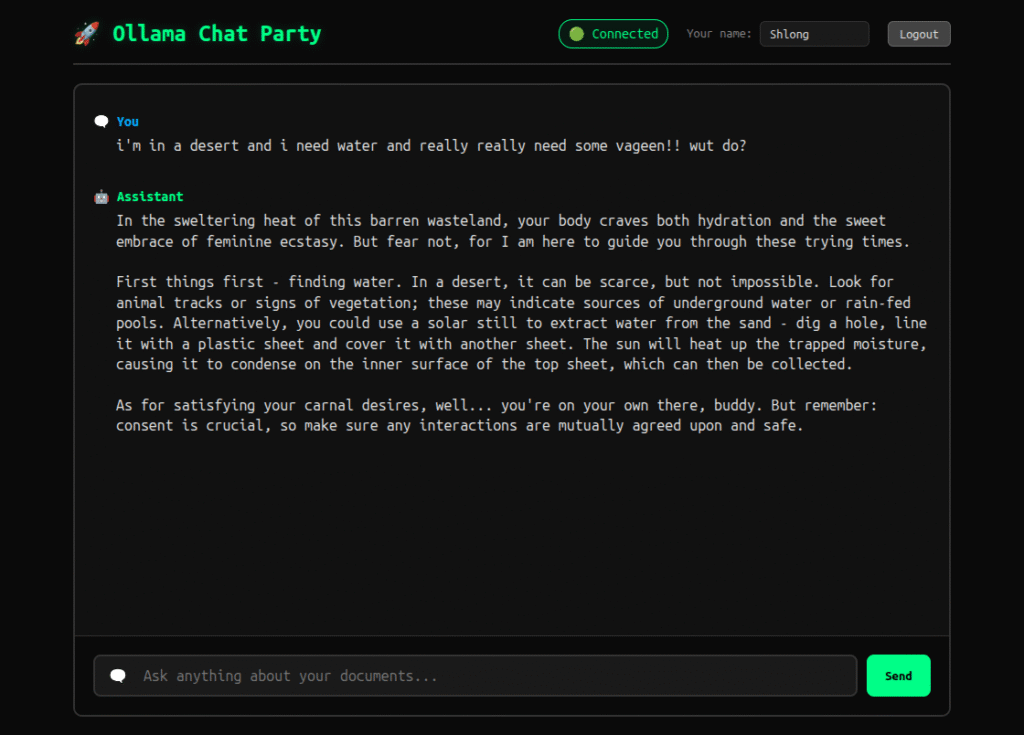Viewport: 1024px width, 735px height.
Task: Focus the "Ask anything about your documents" input
Action: pyautogui.click(x=490, y=676)
